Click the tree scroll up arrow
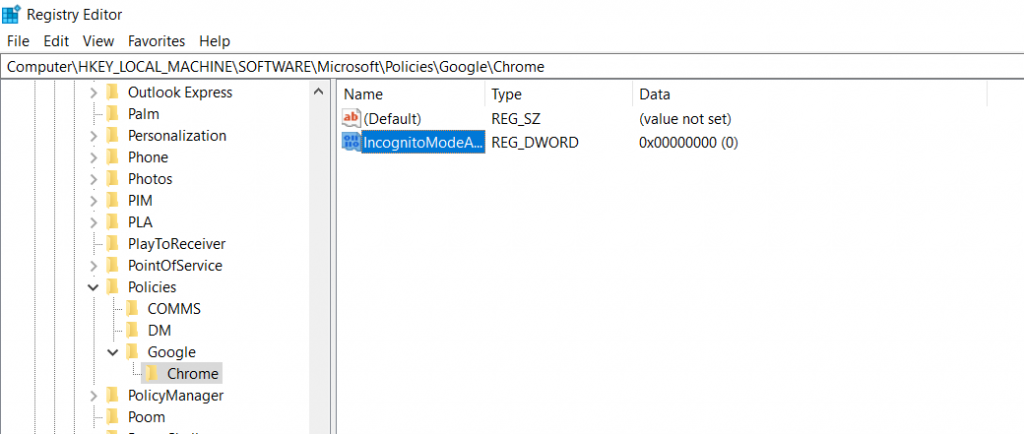This screenshot has width=1024, height=434. click(x=319, y=93)
